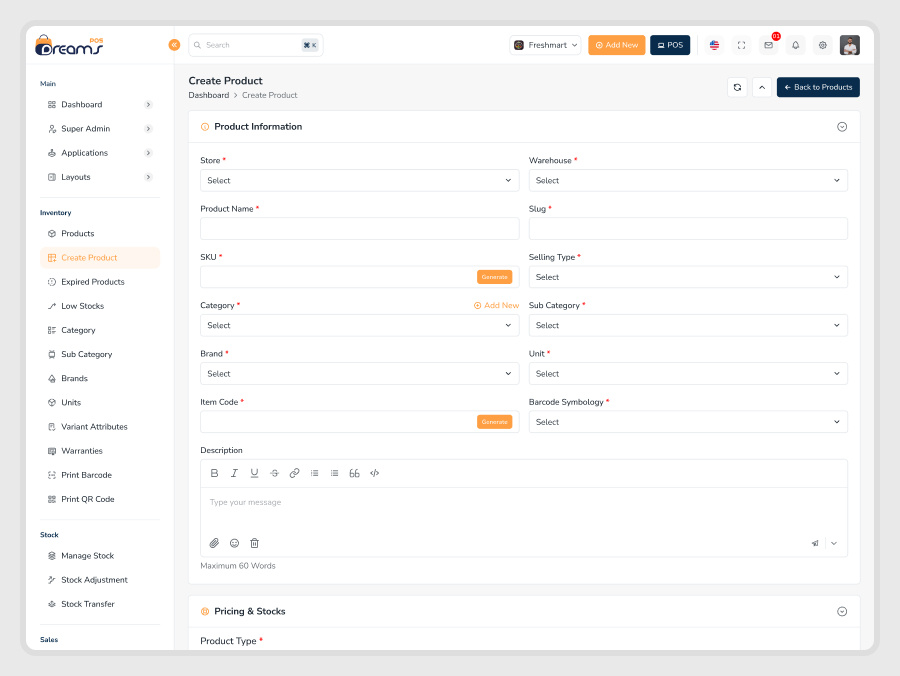Click the Generate button beside SKU

pyautogui.click(x=494, y=276)
